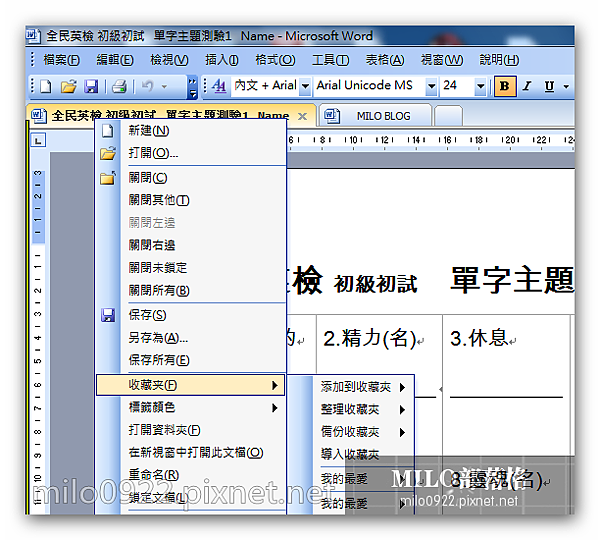This screenshot has width=600, height=540.
Task: Expand the 標籤顏色 submenu
Action: (x=191, y=407)
